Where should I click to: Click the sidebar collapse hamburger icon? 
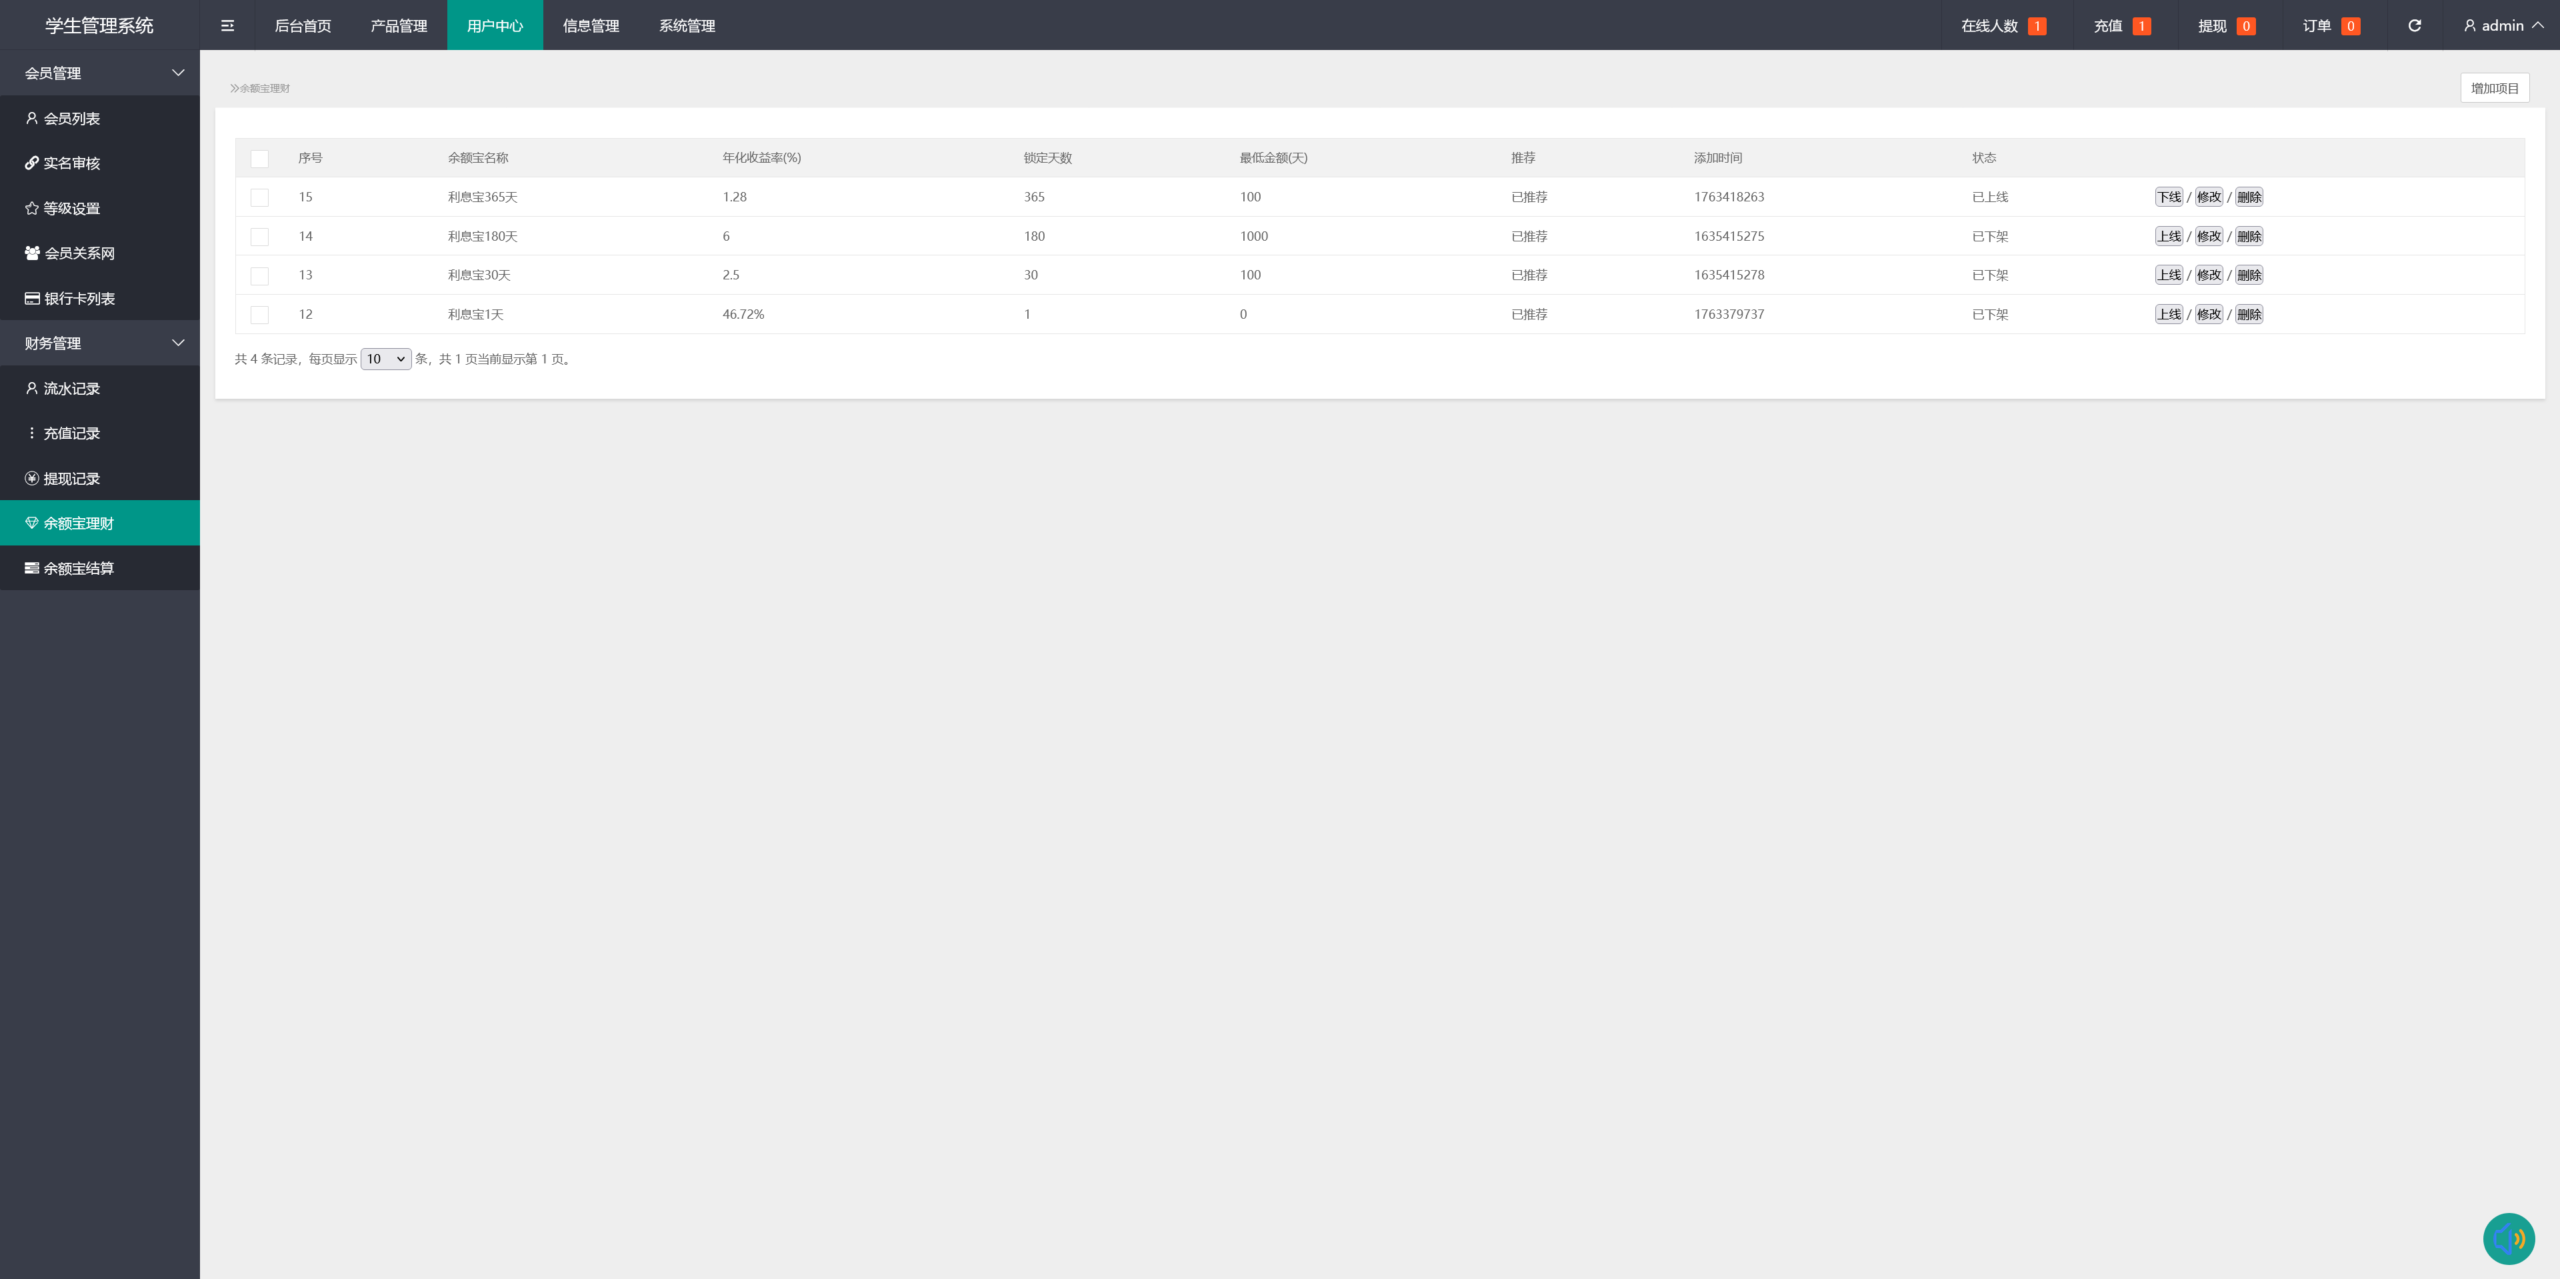click(x=227, y=26)
